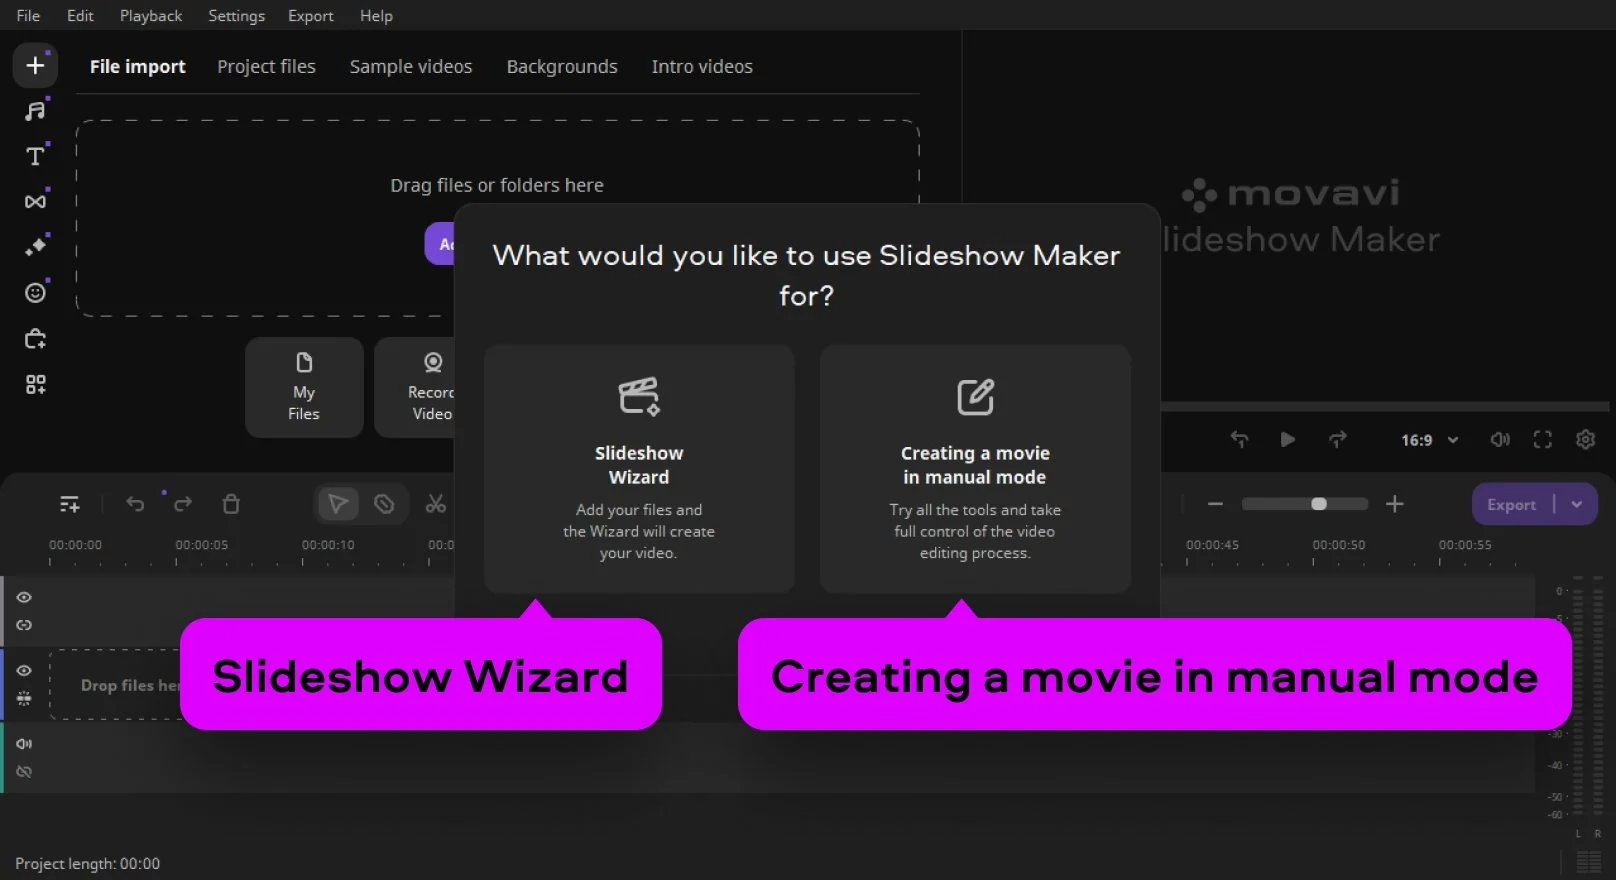Open the Audio panel with the music note icon
This screenshot has width=1616, height=880.
coord(35,111)
